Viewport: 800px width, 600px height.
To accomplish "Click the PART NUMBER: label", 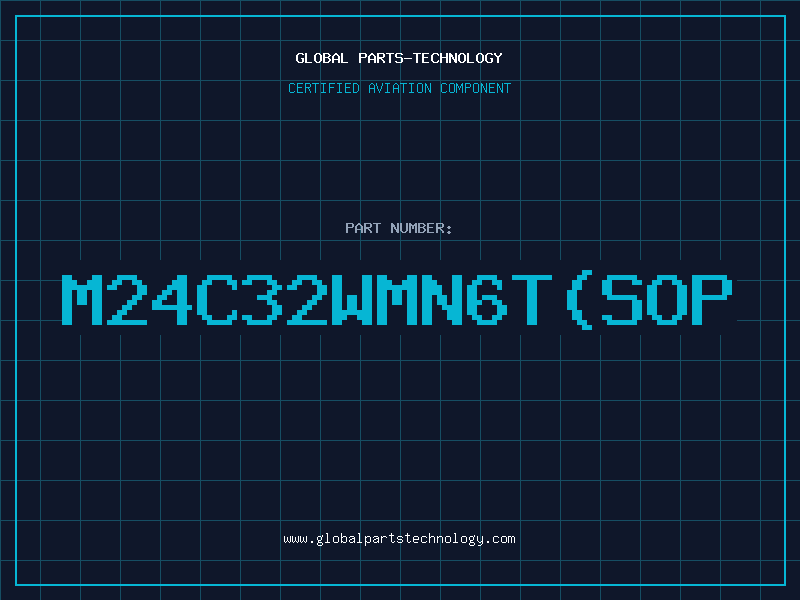I will (x=399, y=228).
